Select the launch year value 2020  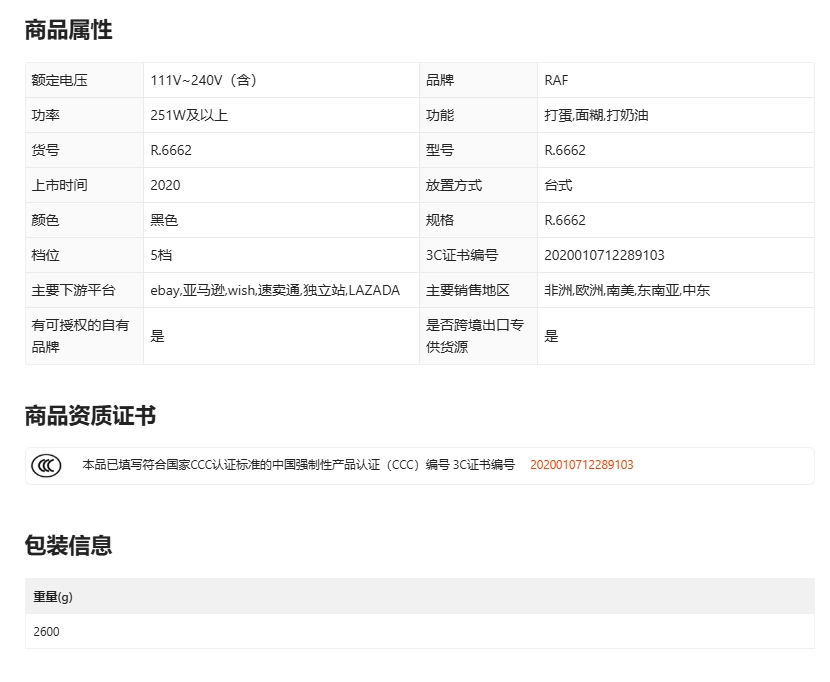point(165,185)
